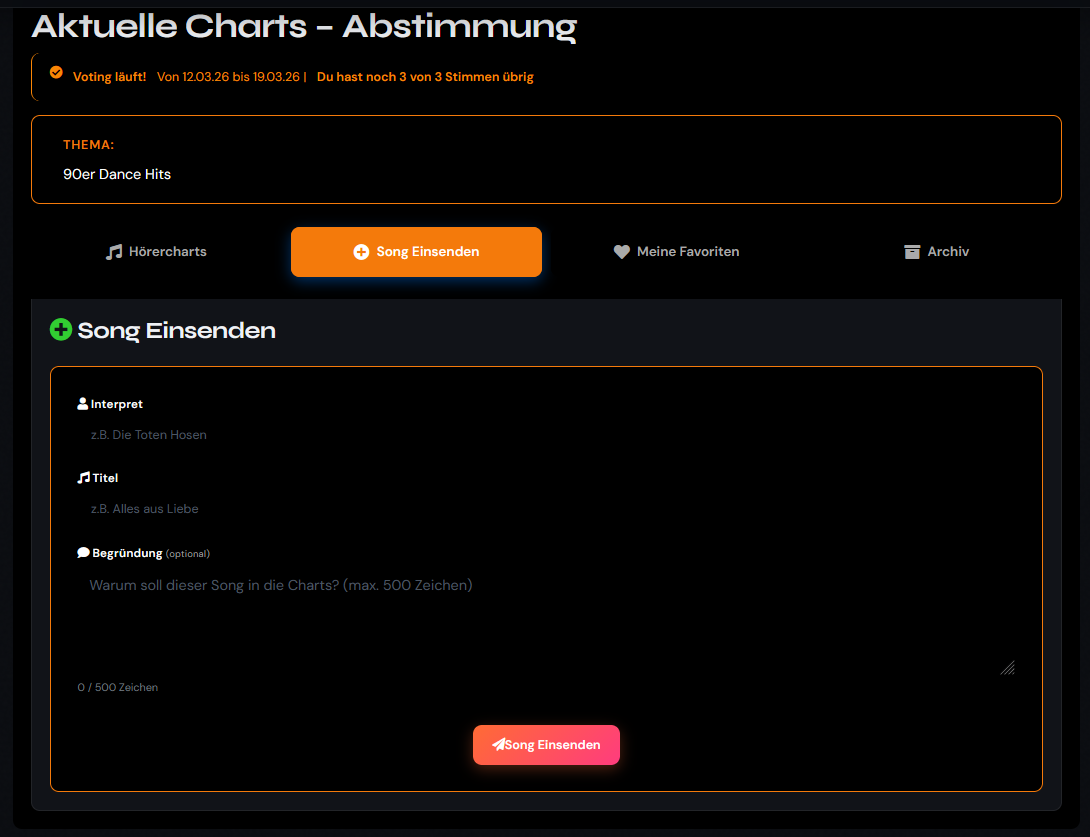Click the 90er Dance Hits theme box

pos(545,160)
